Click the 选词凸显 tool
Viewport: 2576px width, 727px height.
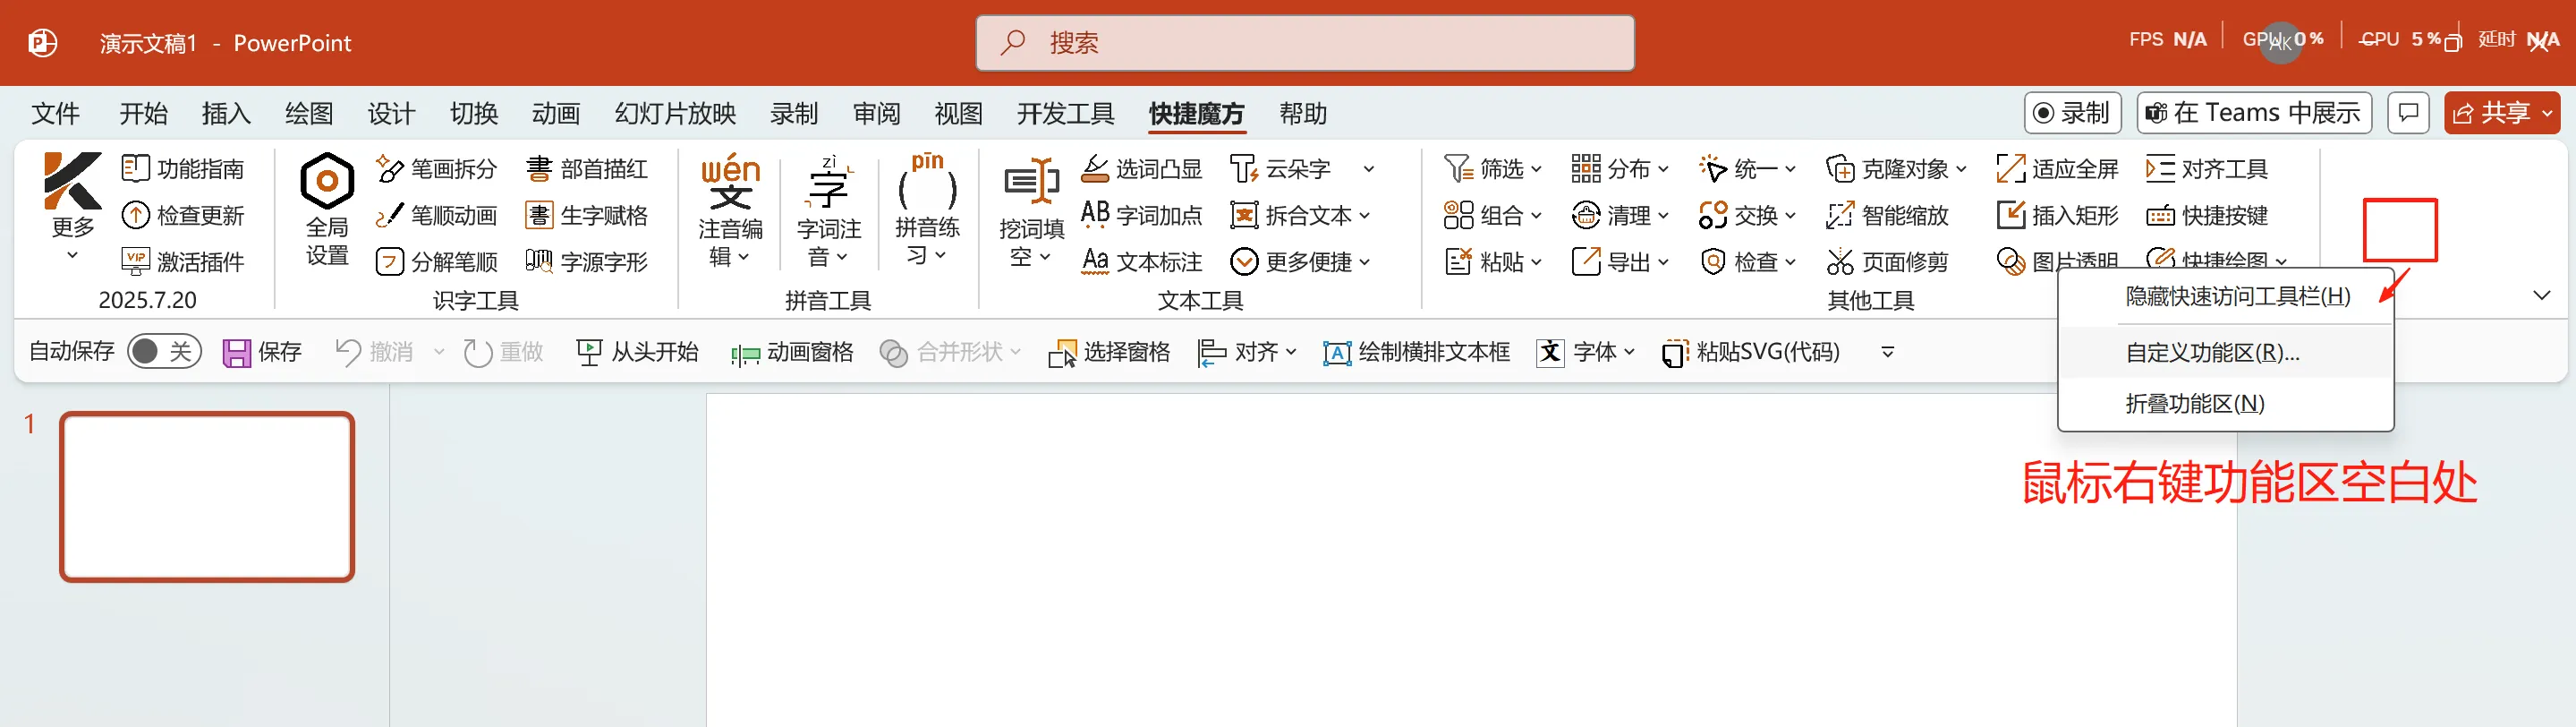1141,169
